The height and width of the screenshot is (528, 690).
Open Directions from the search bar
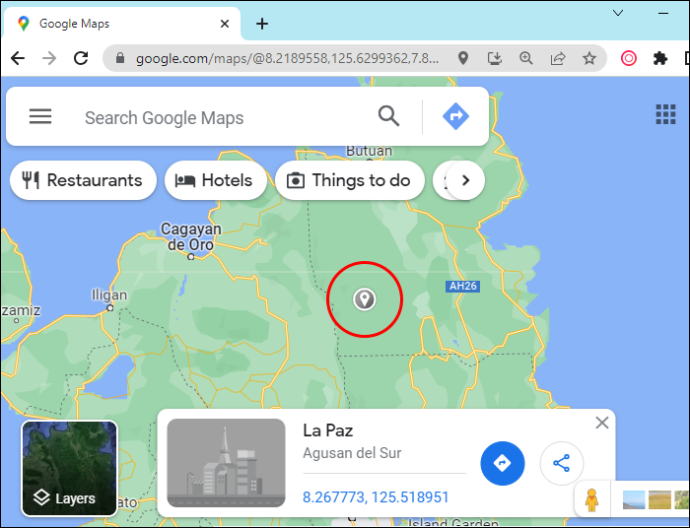[455, 116]
